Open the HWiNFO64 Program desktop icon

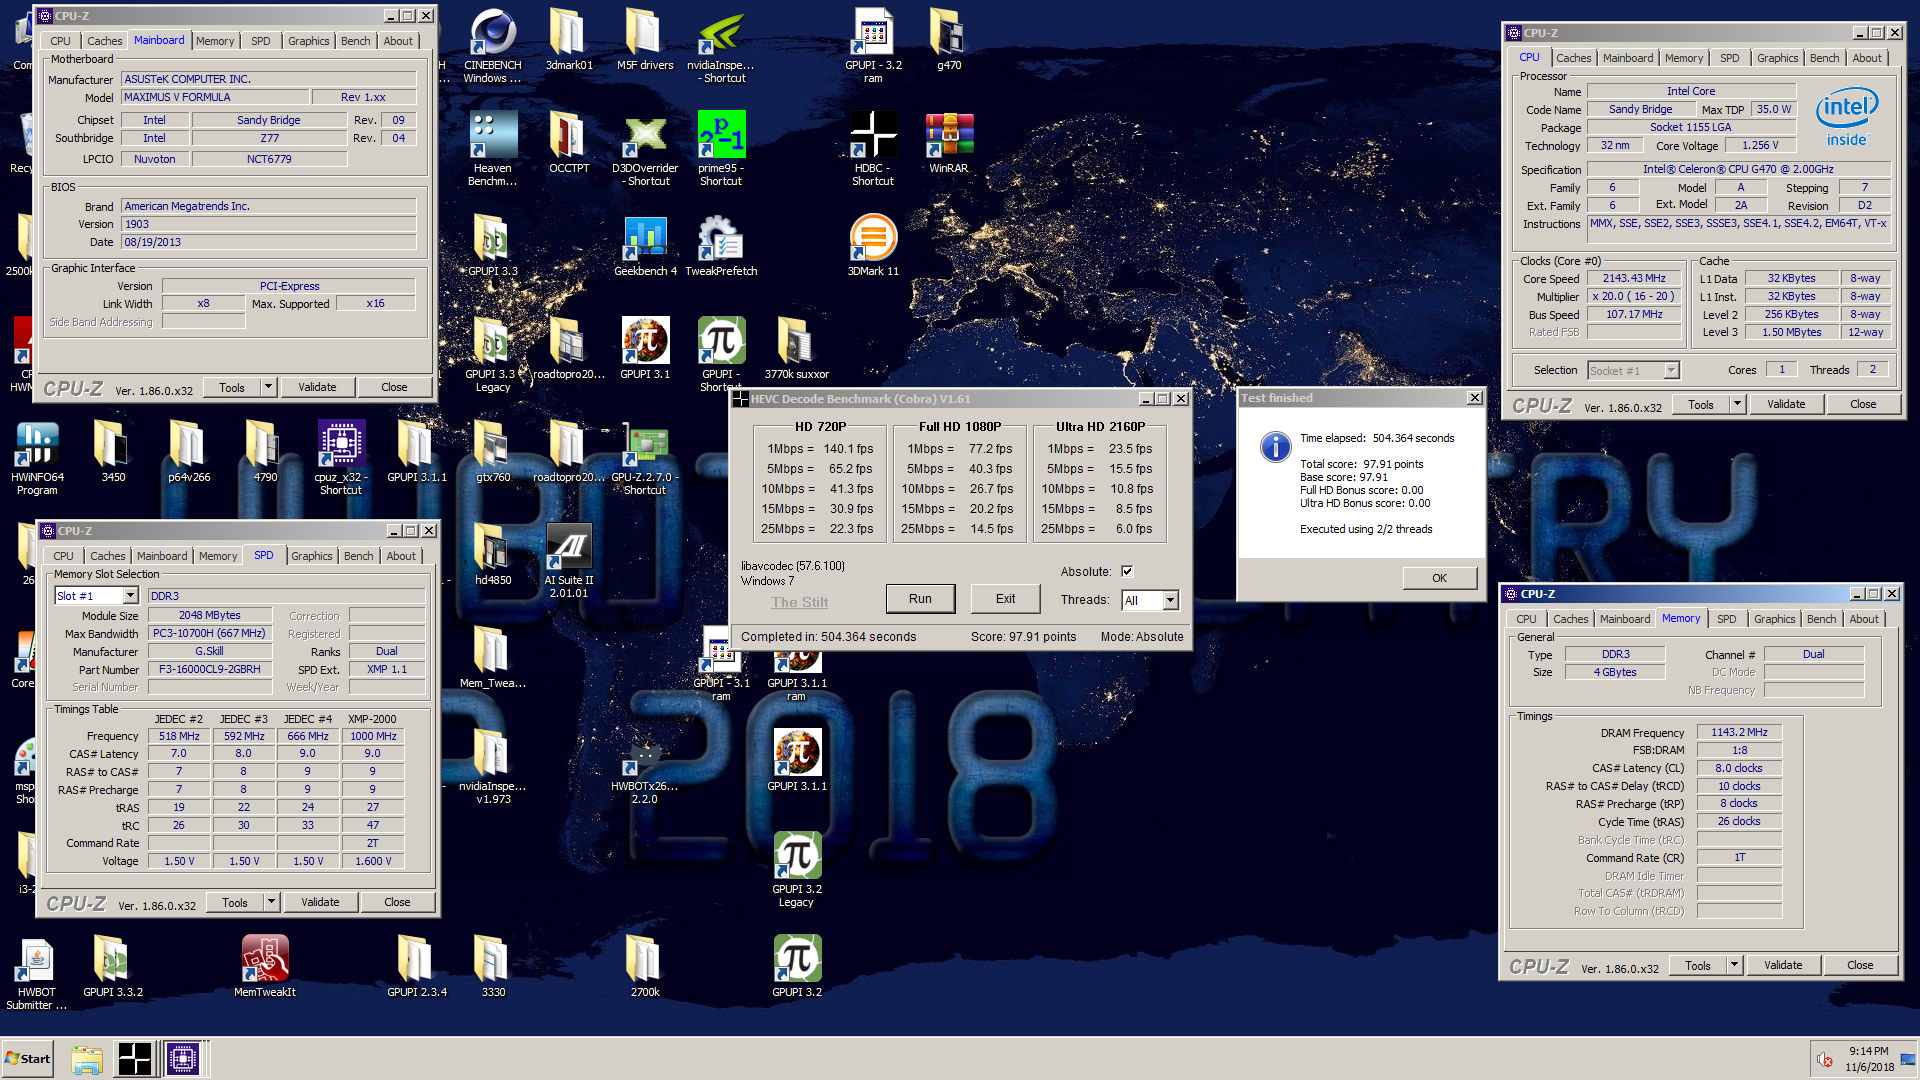pos(37,458)
